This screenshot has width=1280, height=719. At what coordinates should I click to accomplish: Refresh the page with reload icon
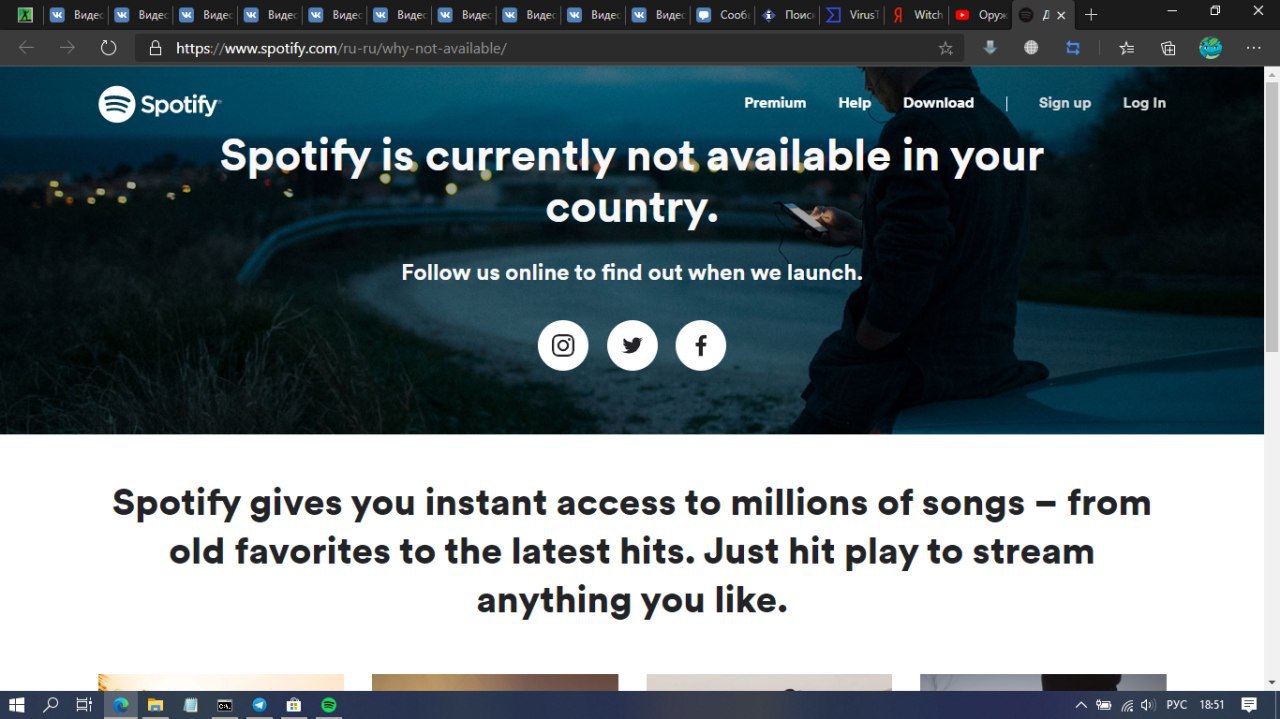(x=108, y=48)
